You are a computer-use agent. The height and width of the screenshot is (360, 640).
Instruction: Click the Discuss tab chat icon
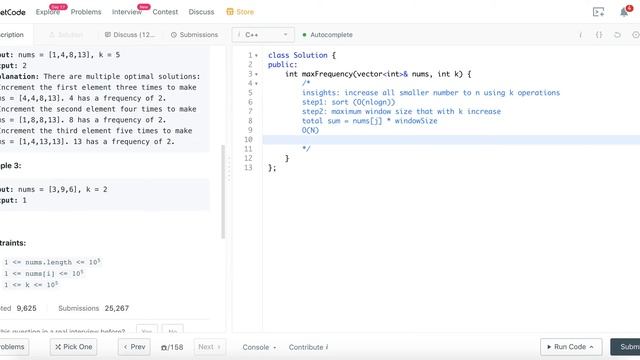108,35
